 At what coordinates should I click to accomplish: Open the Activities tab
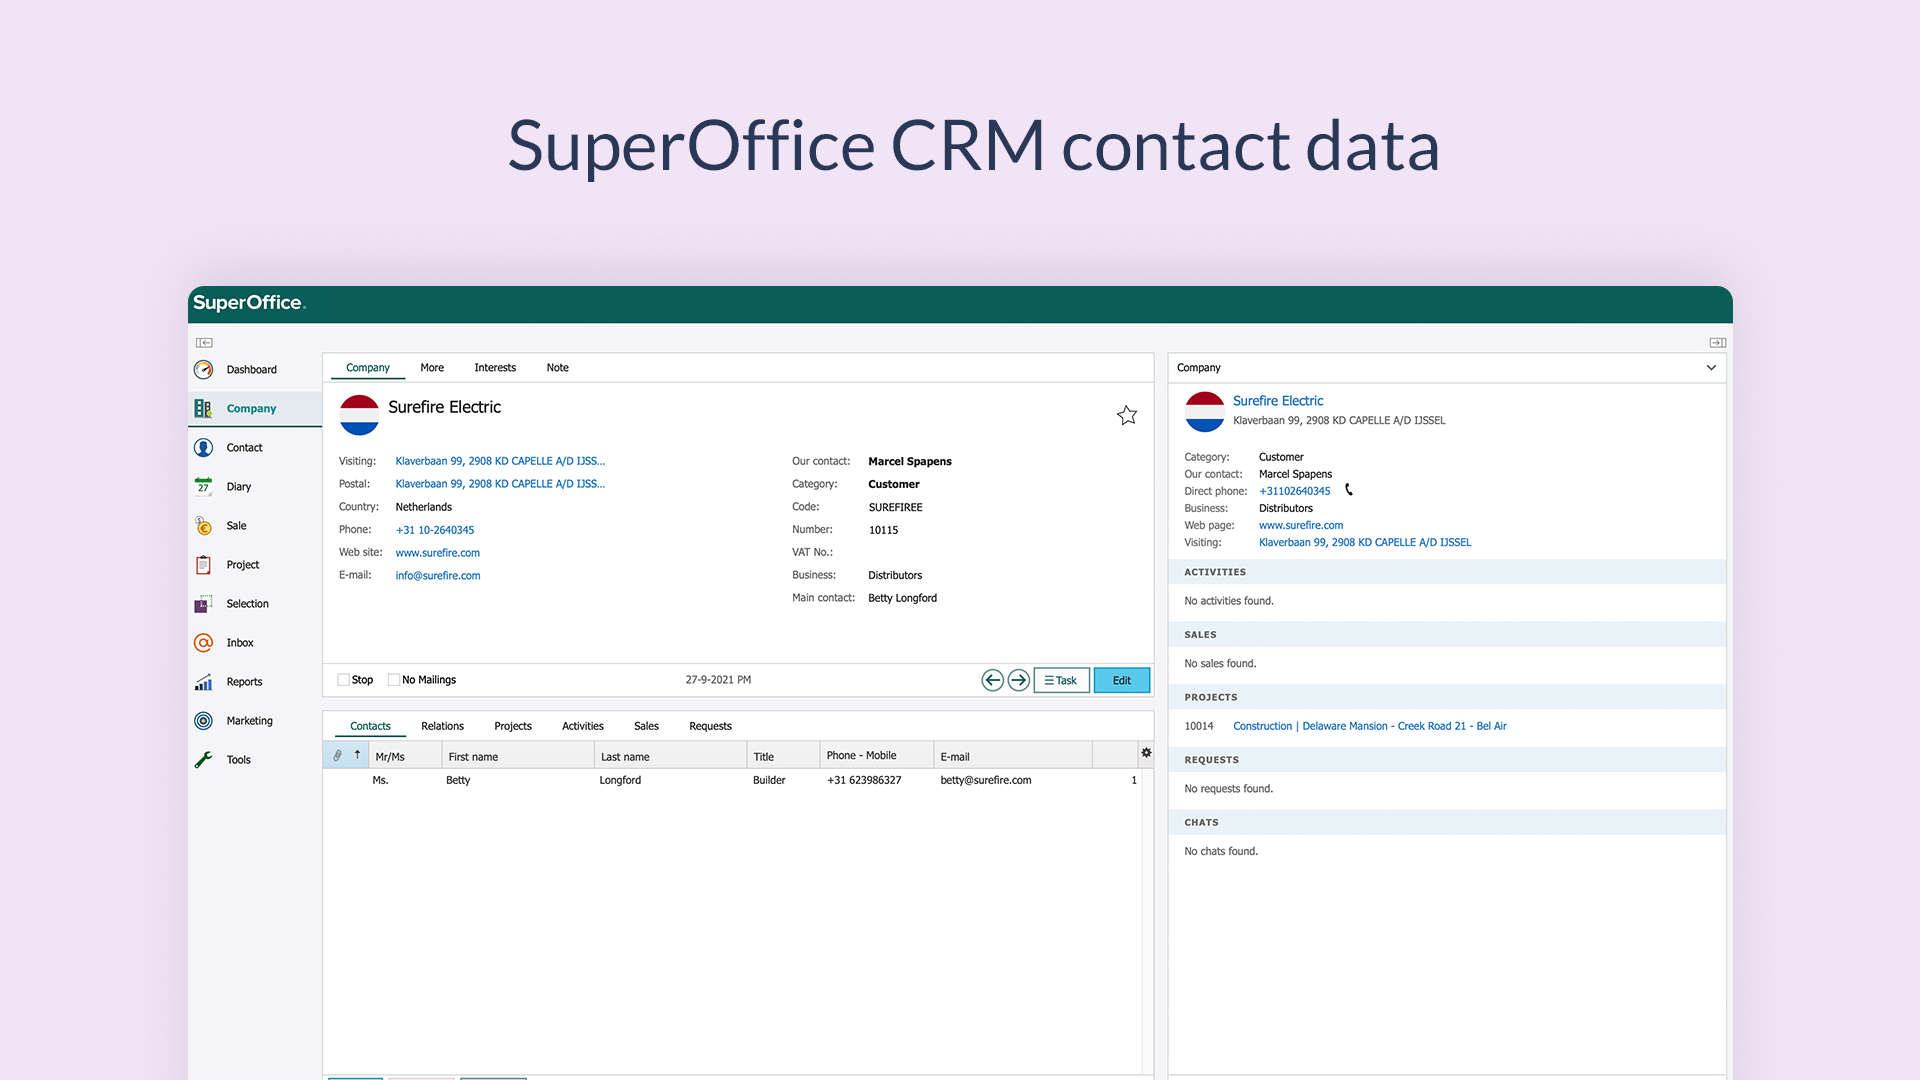pos(583,727)
